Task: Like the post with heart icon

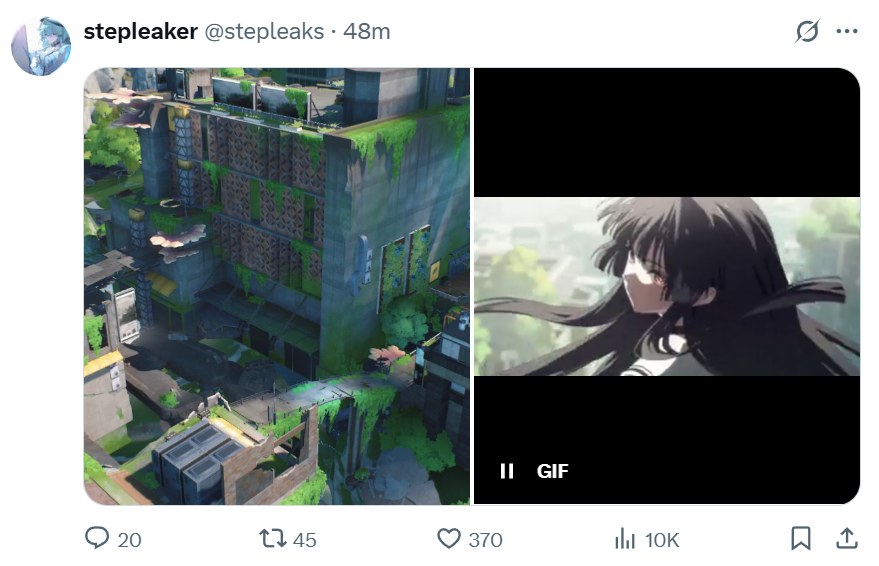Action: [x=449, y=539]
